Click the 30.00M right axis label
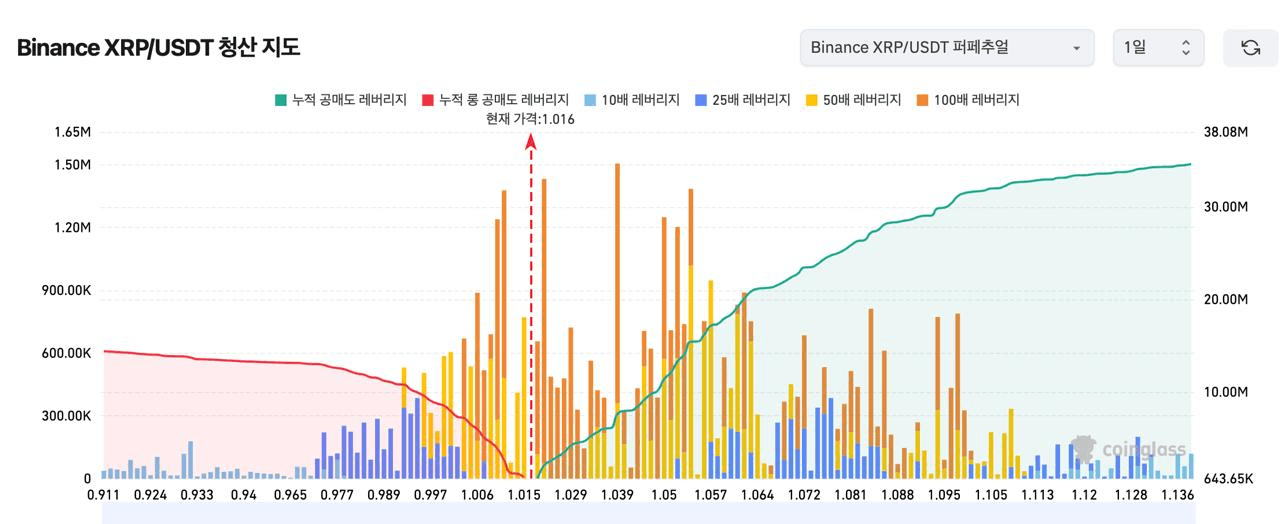This screenshot has height=524, width=1280. click(1225, 207)
